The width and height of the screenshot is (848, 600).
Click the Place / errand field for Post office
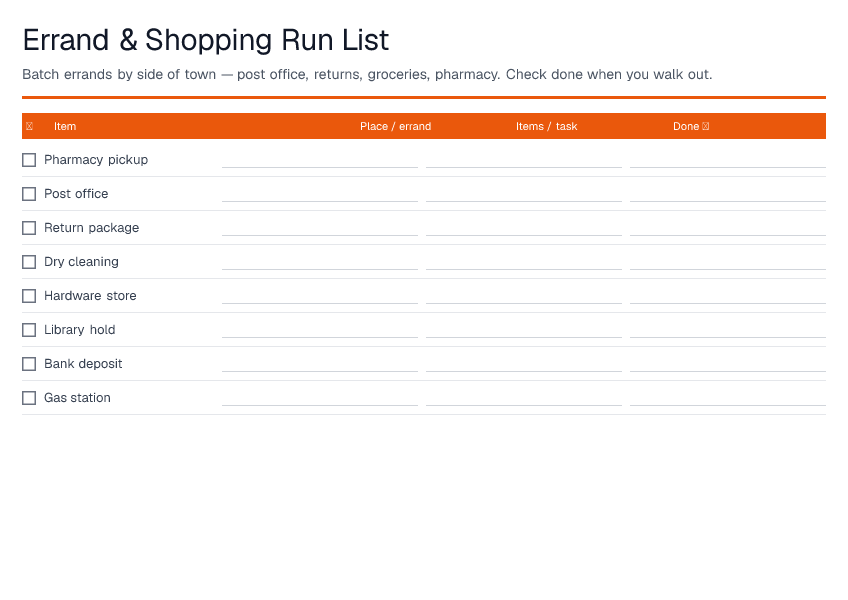[x=320, y=194]
